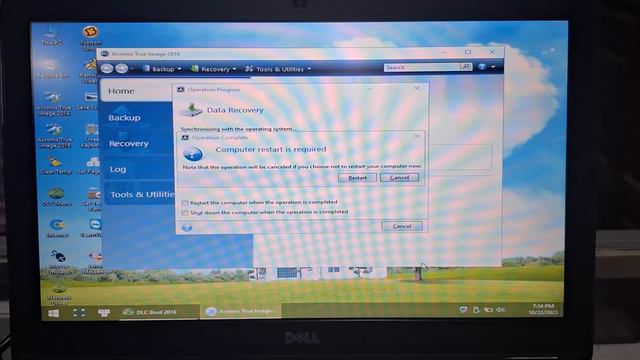Image resolution: width=640 pixels, height=360 pixels.
Task: Click the Restart button in the dialog
Action: (357, 178)
